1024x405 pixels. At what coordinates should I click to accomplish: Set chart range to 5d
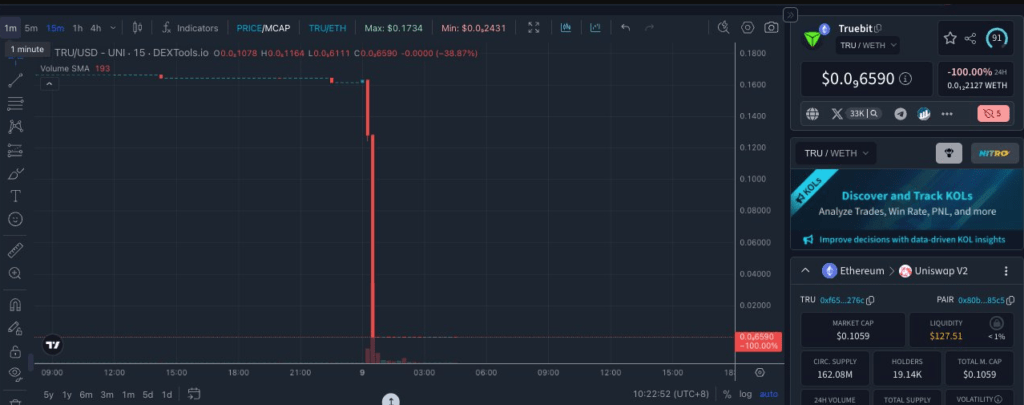[x=148, y=395]
